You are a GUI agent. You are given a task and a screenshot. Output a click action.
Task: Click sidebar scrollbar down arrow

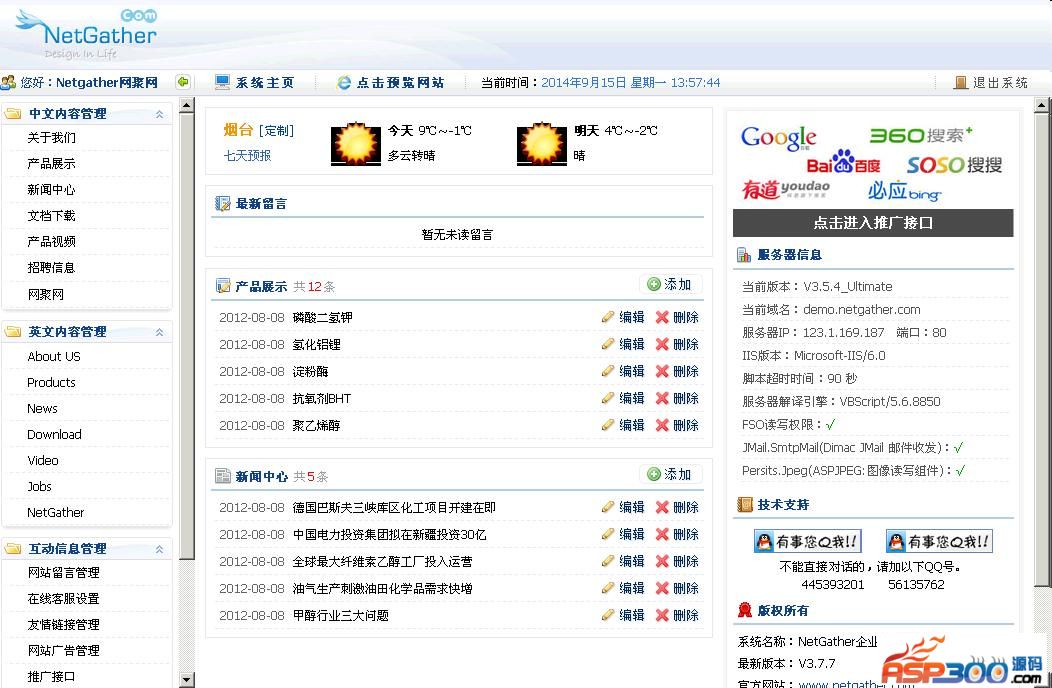pyautogui.click(x=187, y=679)
